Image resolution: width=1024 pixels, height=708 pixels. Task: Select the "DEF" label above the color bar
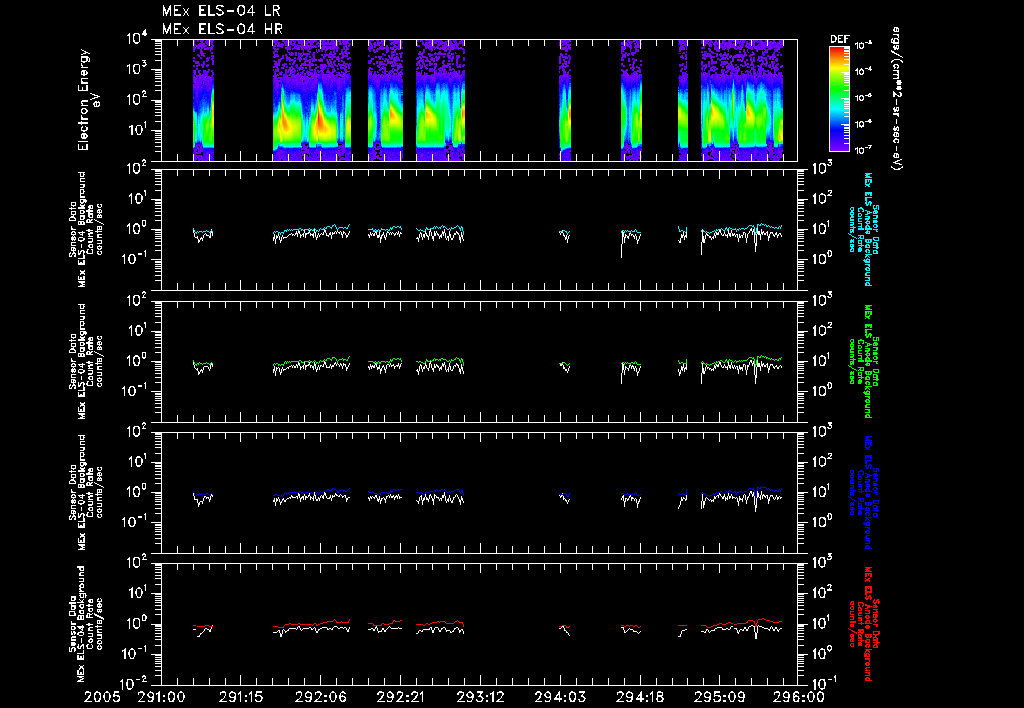click(839, 39)
